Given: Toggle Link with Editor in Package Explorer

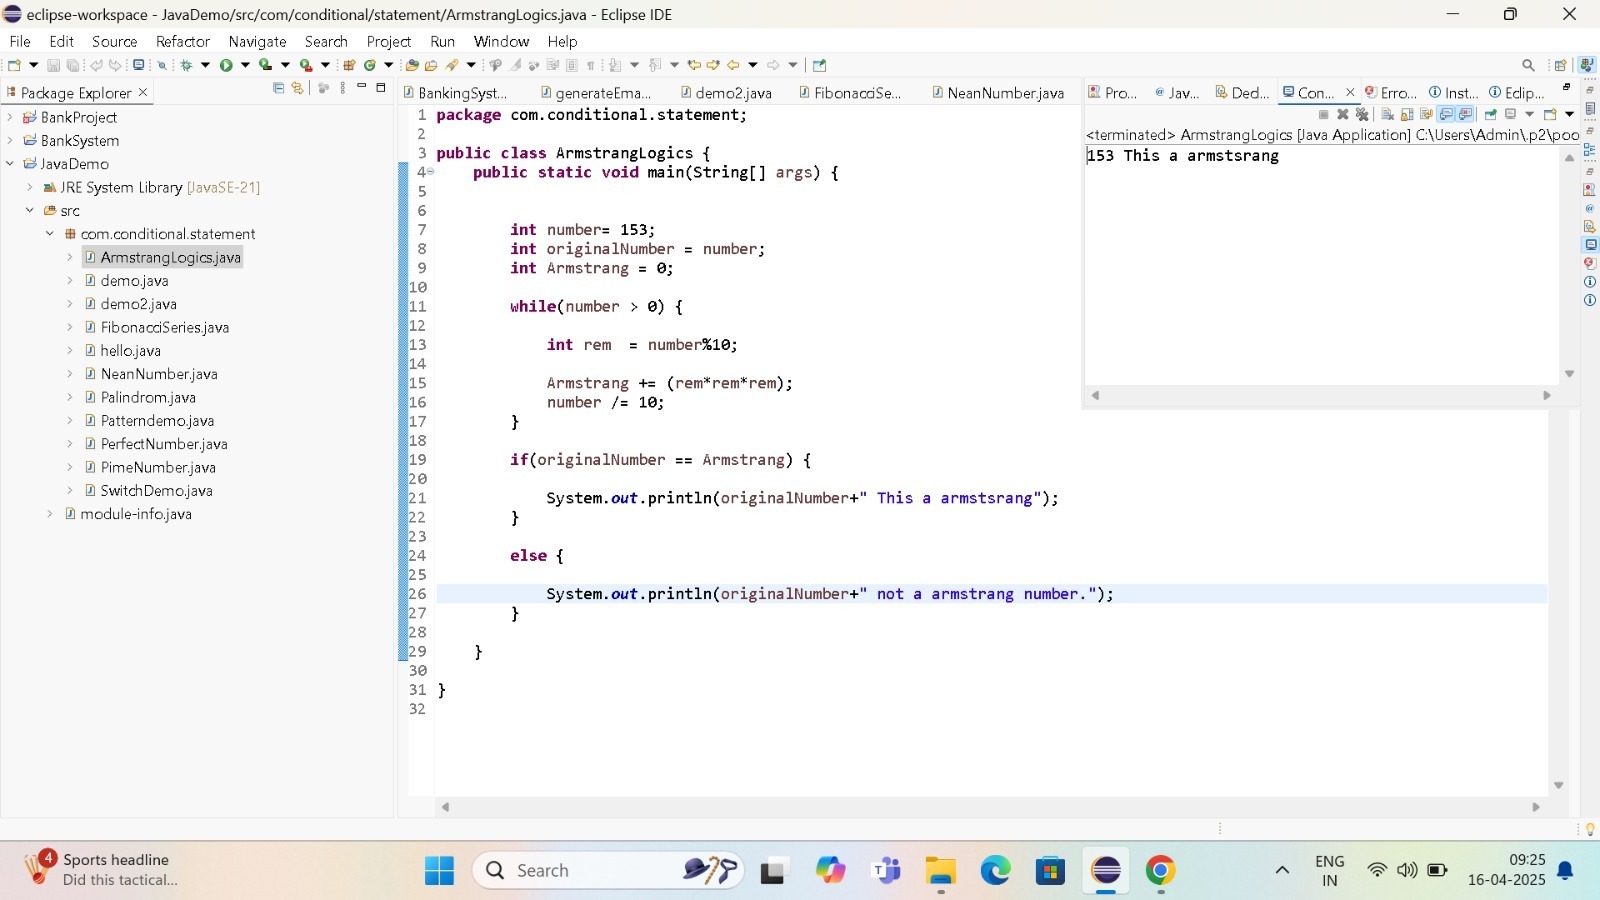Looking at the screenshot, I should pyautogui.click(x=297, y=88).
